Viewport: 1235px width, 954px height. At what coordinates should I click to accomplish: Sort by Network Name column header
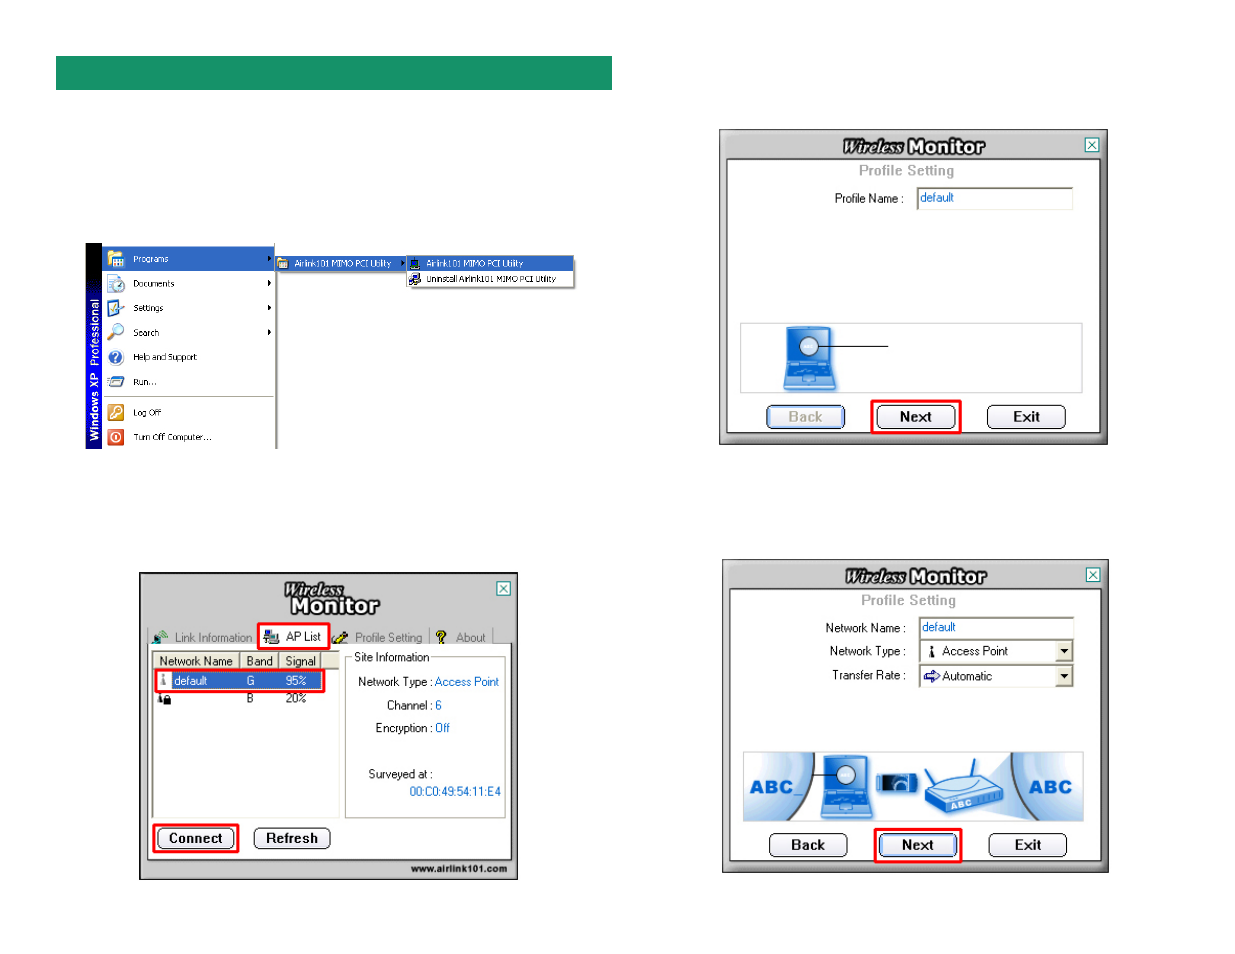tap(196, 661)
